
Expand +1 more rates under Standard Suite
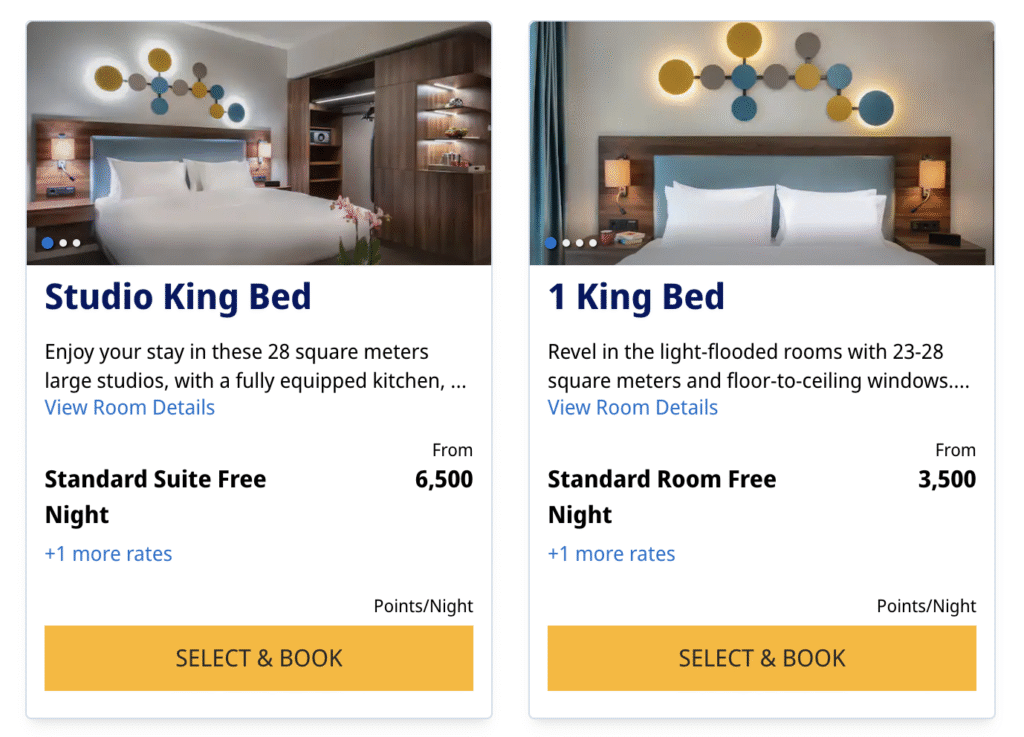pos(108,554)
